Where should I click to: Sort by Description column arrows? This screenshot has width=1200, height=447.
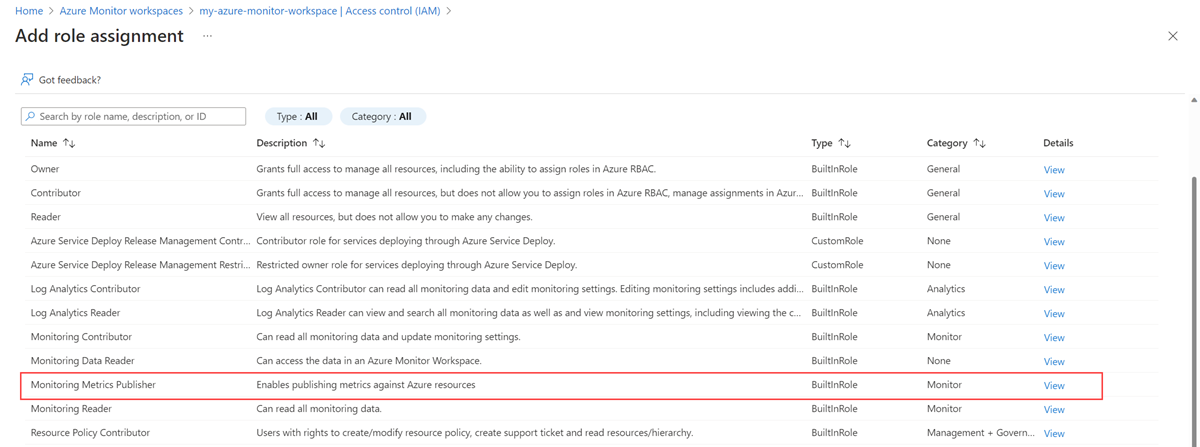click(x=319, y=143)
